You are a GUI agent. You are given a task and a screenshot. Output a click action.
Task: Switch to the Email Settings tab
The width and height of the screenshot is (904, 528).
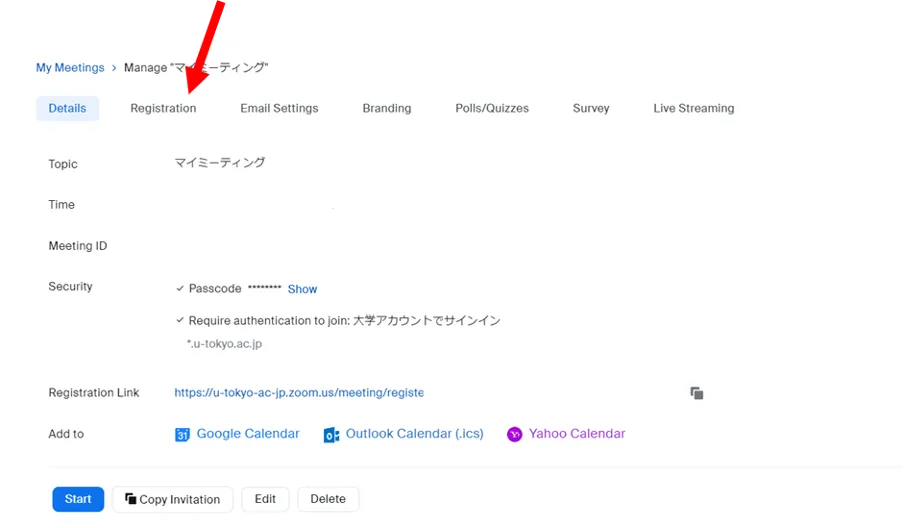point(279,108)
